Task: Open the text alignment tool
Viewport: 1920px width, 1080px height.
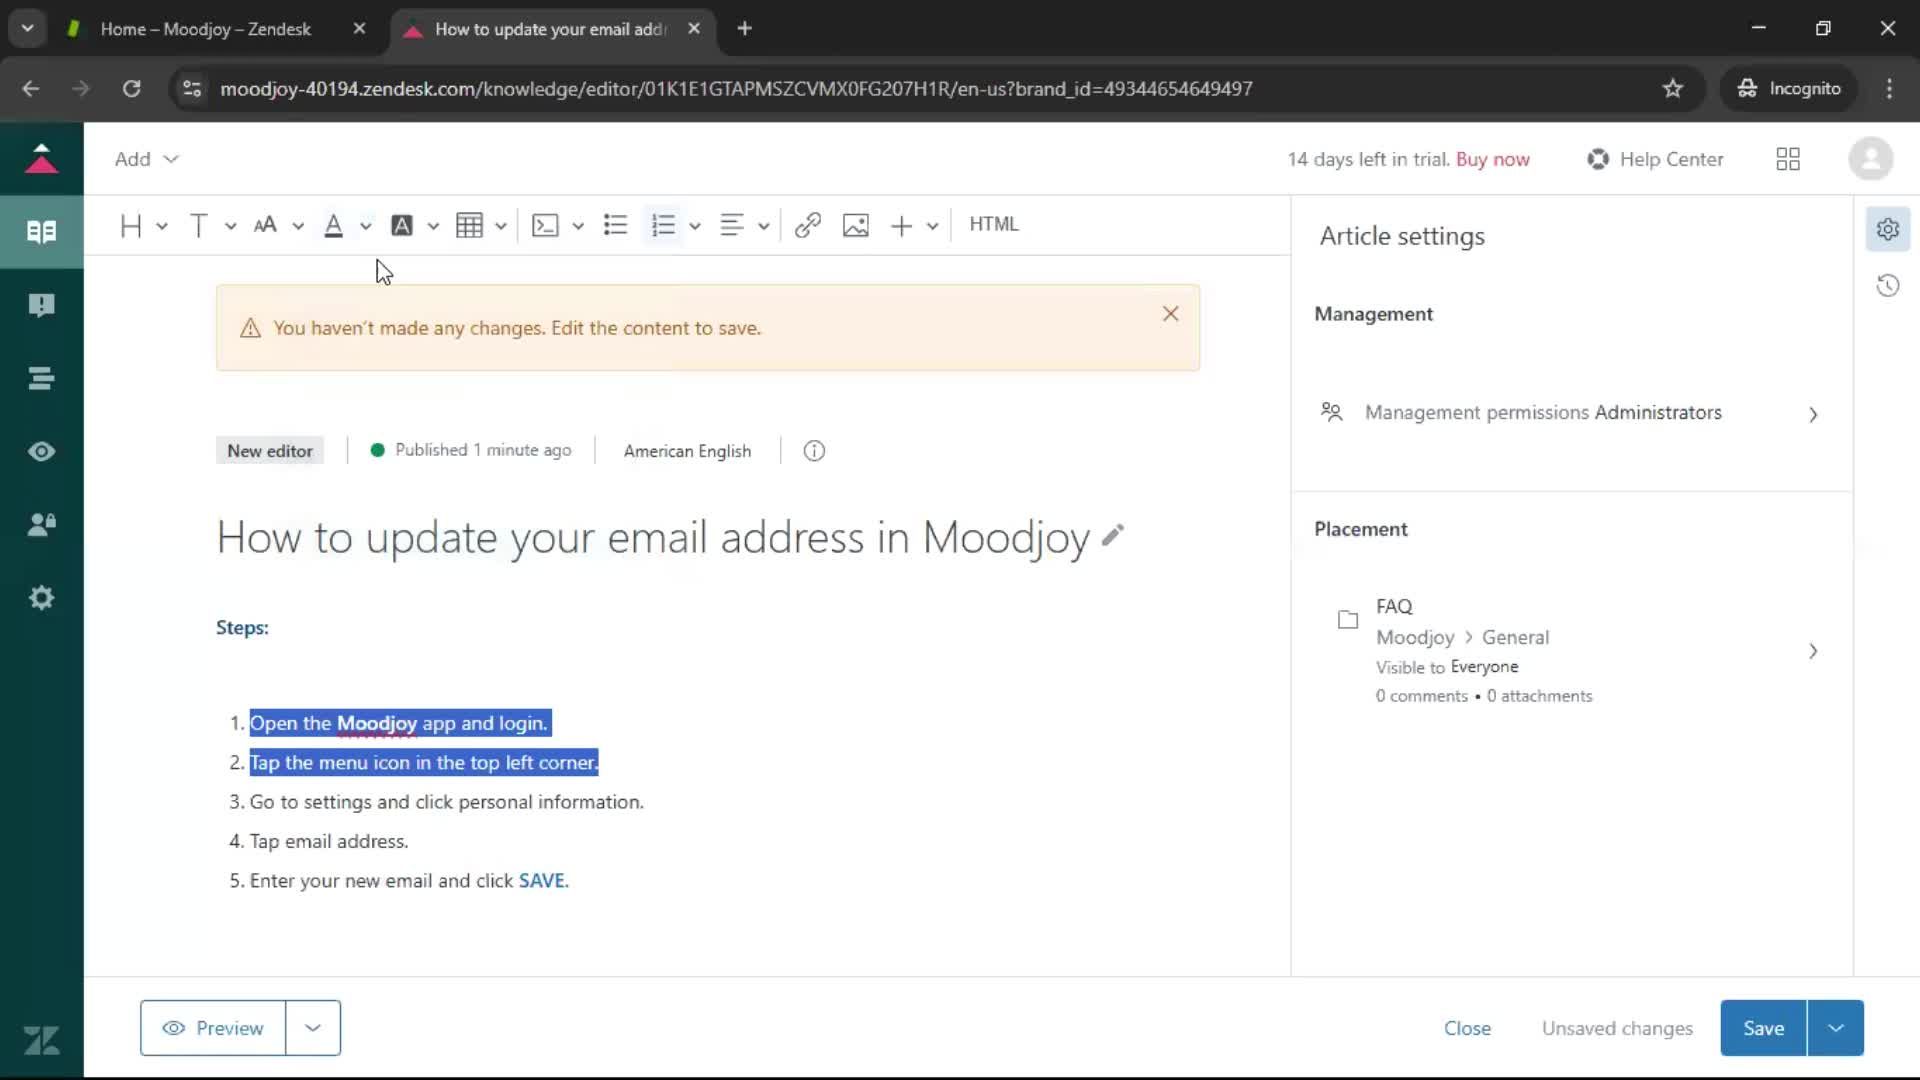Action: click(732, 225)
